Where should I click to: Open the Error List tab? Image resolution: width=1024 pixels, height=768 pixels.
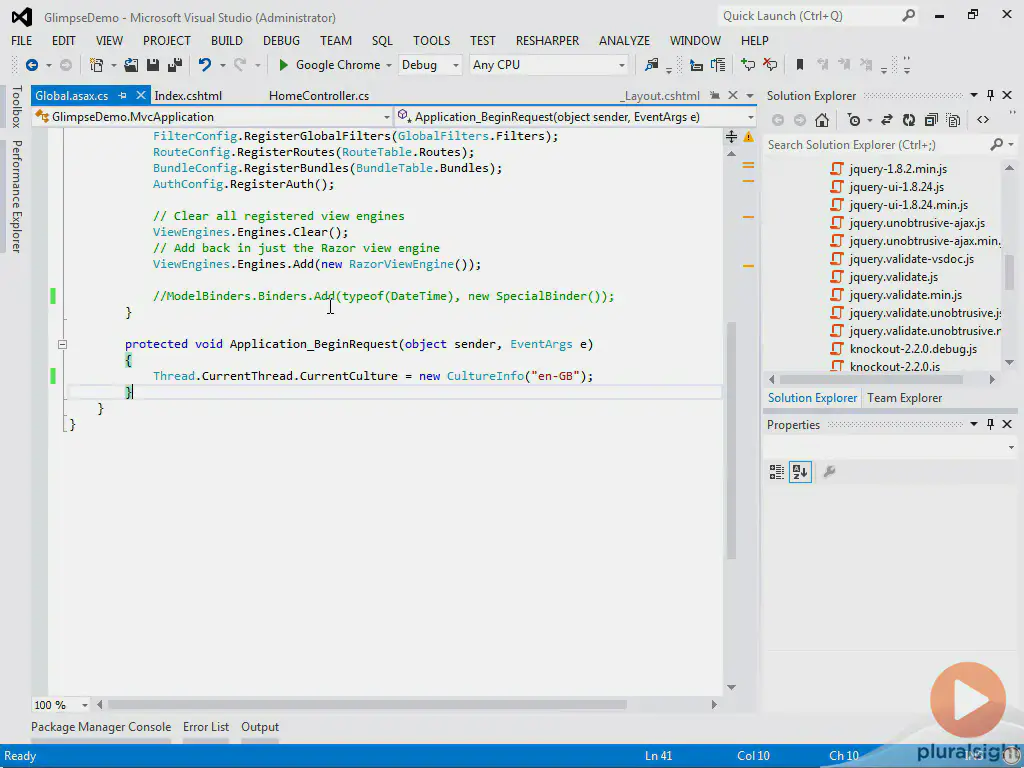(206, 727)
